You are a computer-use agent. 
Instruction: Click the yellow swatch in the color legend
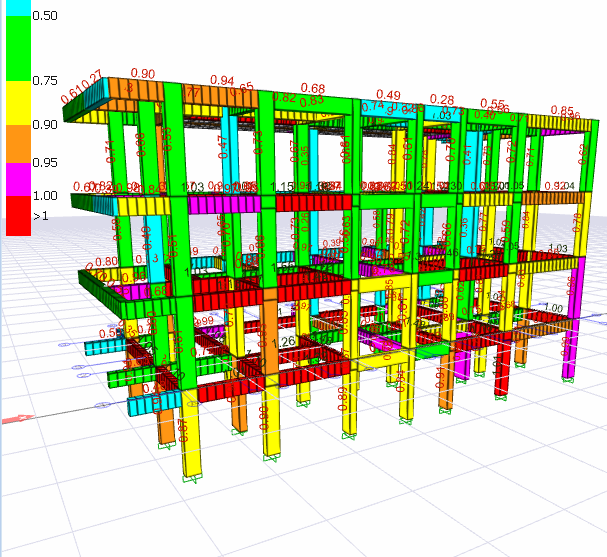coord(18,103)
